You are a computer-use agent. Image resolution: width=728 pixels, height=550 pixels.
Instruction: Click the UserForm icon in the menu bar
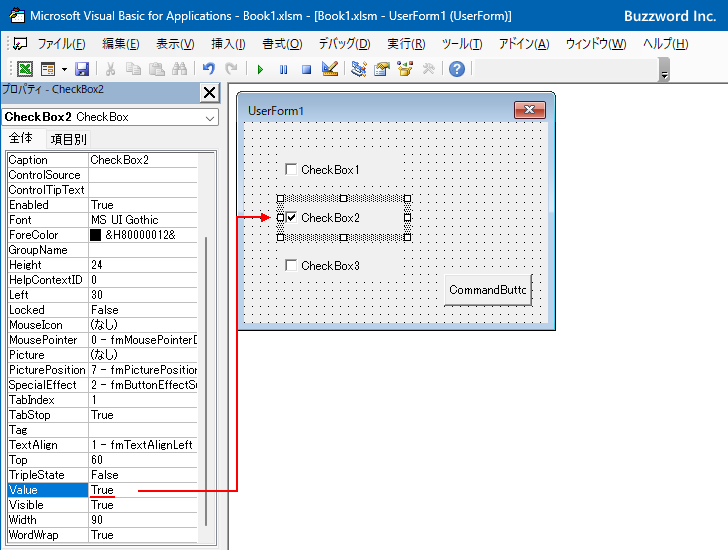(x=20, y=44)
